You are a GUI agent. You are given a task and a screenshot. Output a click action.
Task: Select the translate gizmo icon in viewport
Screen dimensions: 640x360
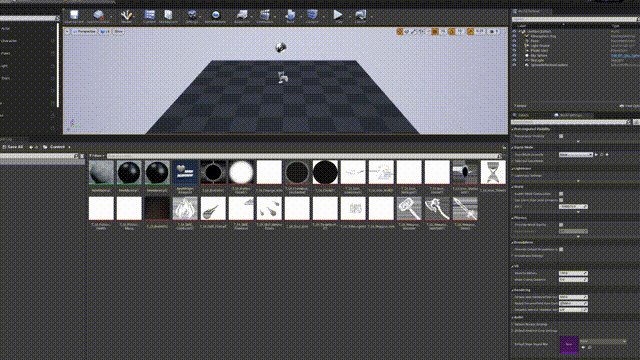pyautogui.click(x=400, y=31)
